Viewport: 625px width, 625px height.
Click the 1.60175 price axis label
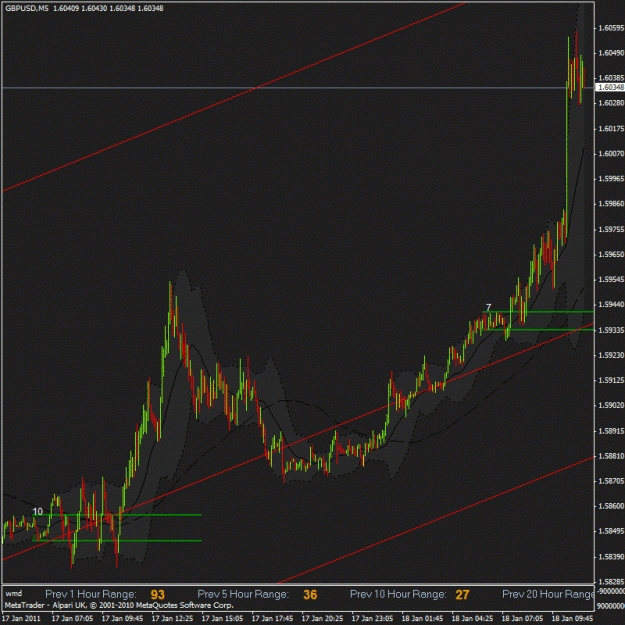pyautogui.click(x=611, y=129)
